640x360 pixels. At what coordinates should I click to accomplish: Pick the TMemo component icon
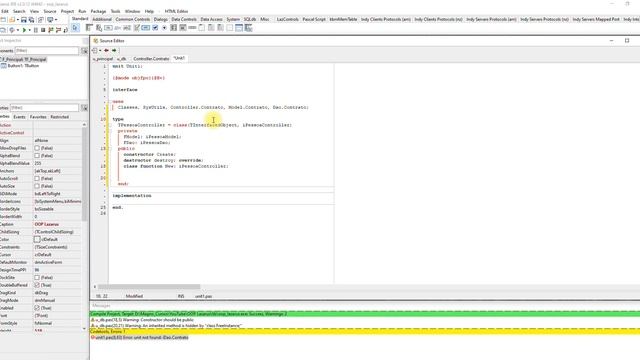[x=137, y=28]
